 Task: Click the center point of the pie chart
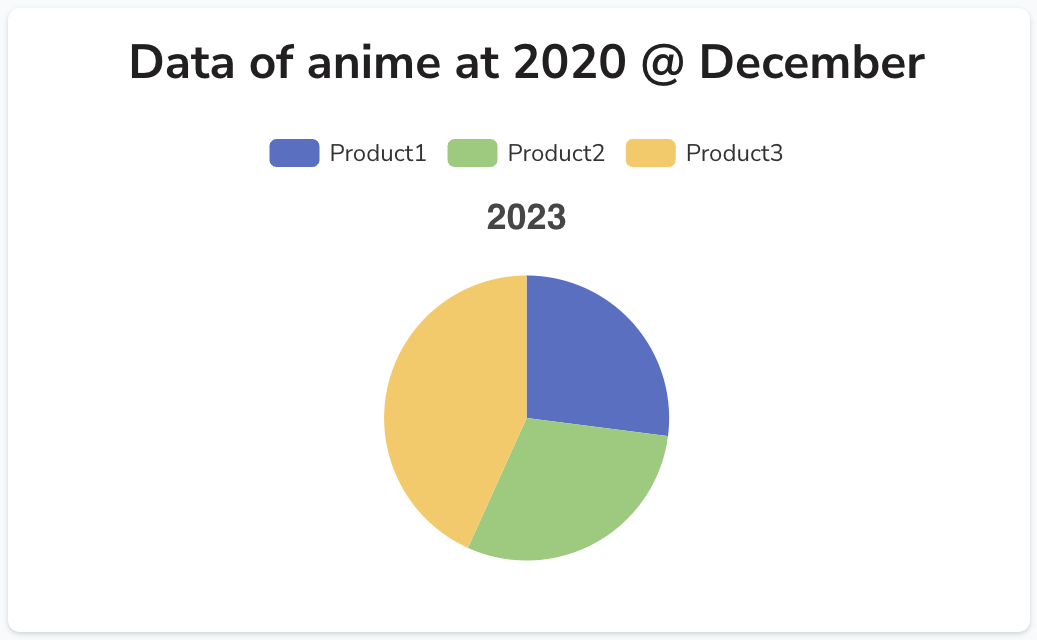tap(526, 418)
